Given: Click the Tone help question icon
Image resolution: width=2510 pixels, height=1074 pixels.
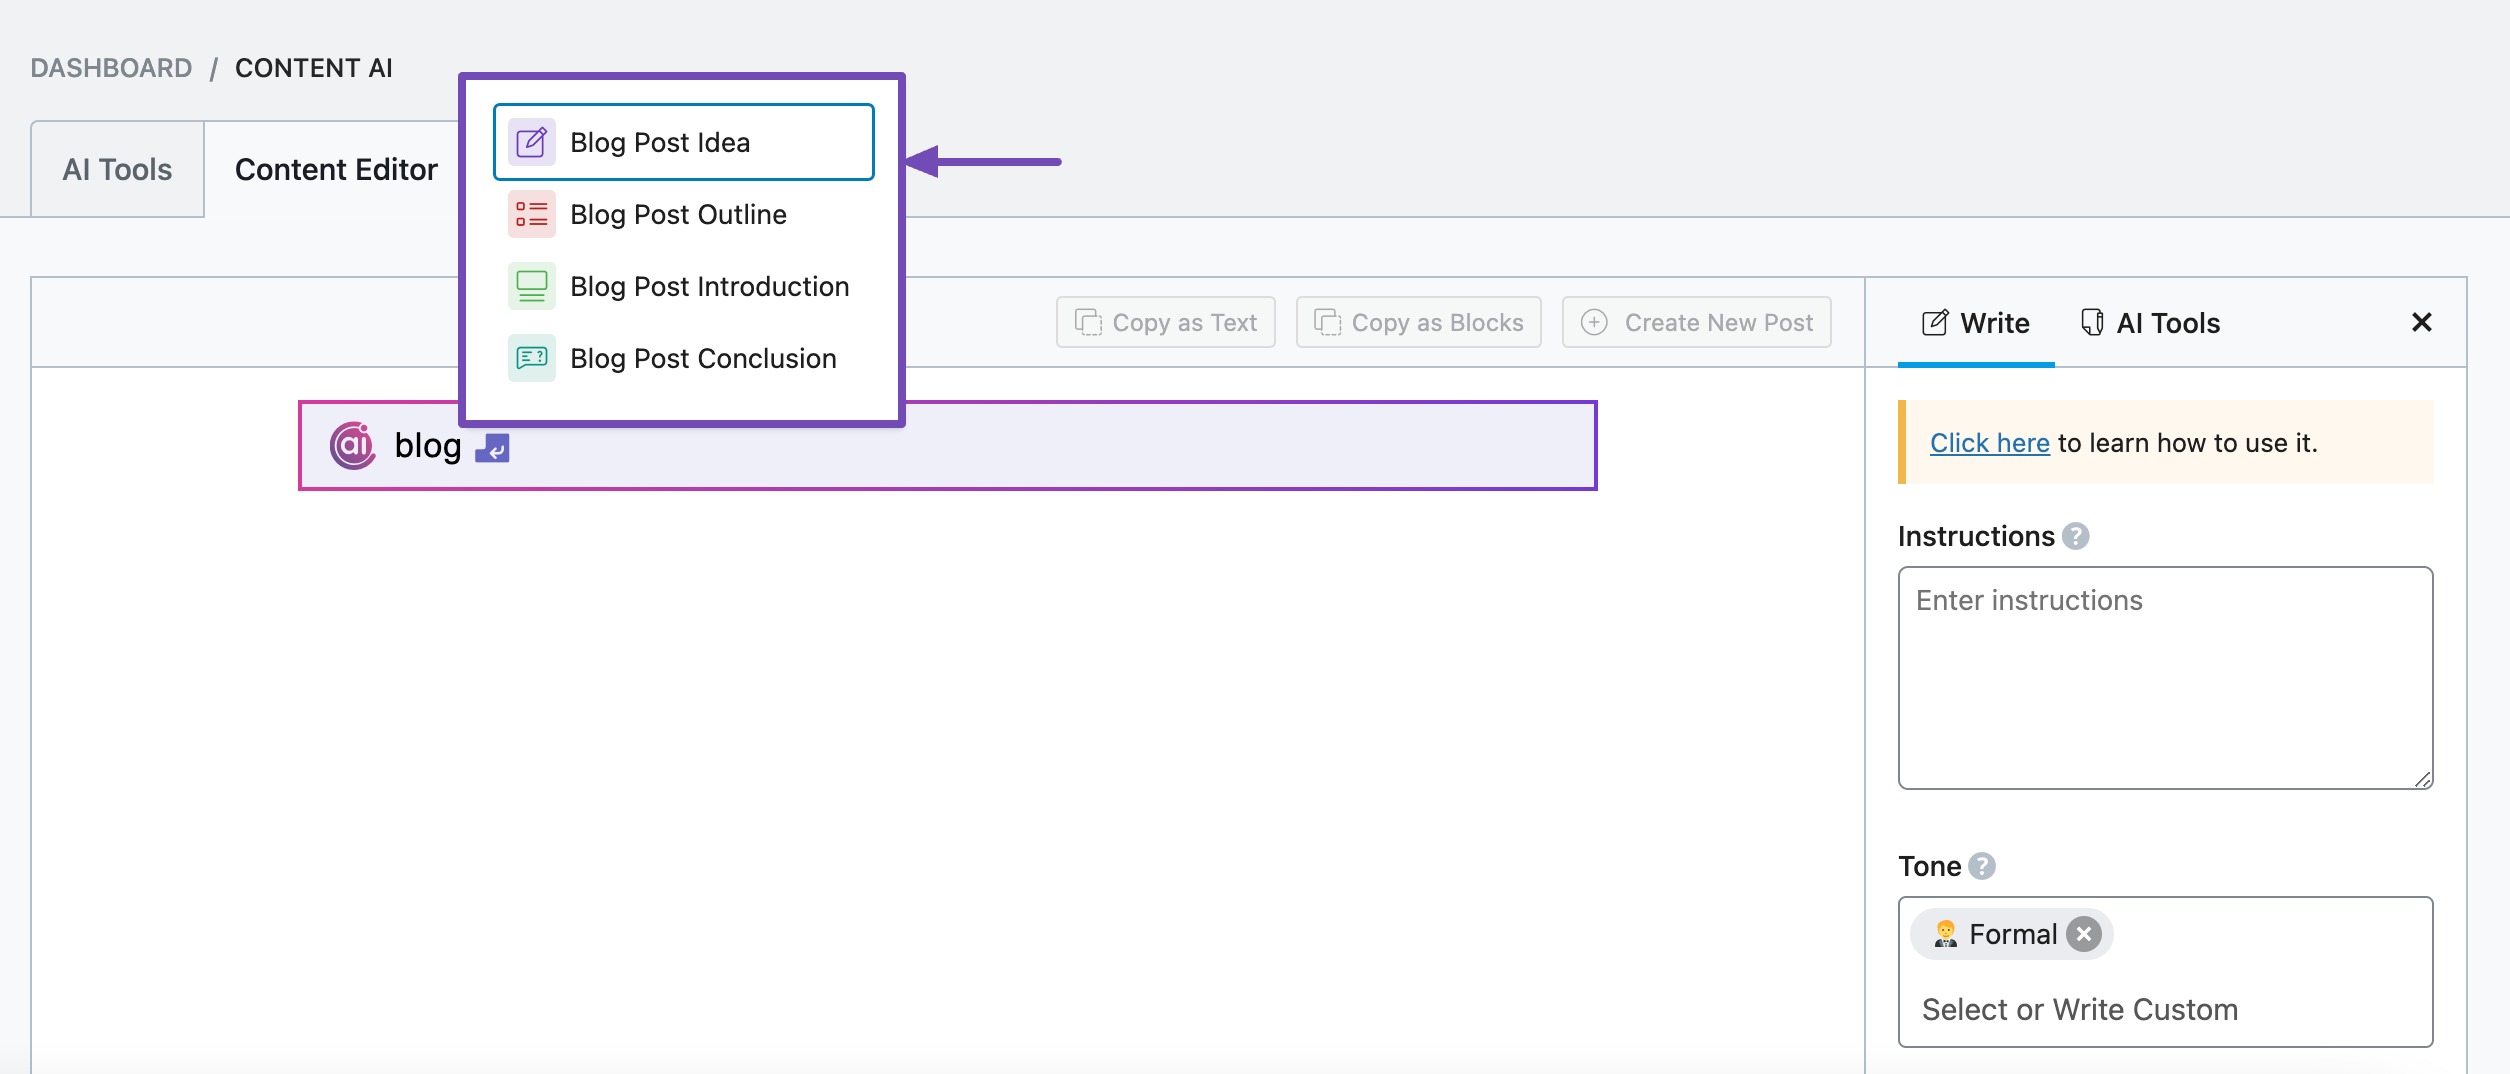Looking at the screenshot, I should [x=1982, y=866].
